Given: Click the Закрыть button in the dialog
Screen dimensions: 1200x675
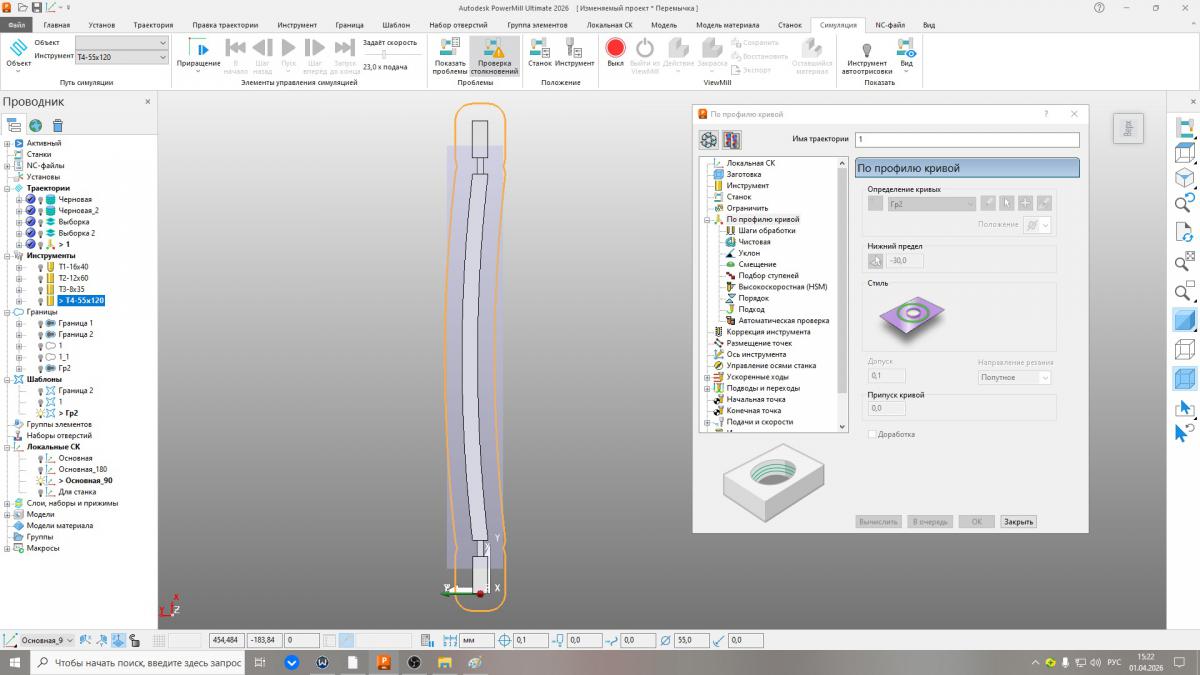Looking at the screenshot, I should pos(1018,522).
